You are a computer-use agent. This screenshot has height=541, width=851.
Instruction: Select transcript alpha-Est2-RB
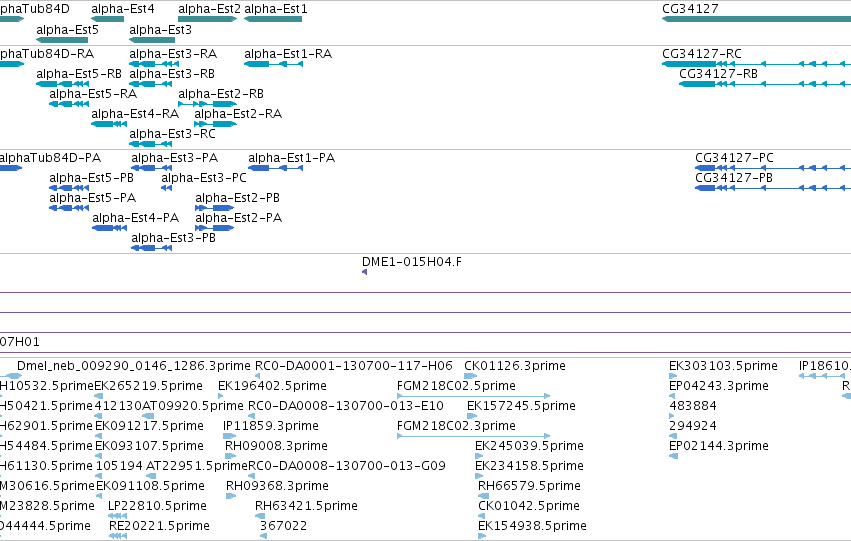point(207,104)
